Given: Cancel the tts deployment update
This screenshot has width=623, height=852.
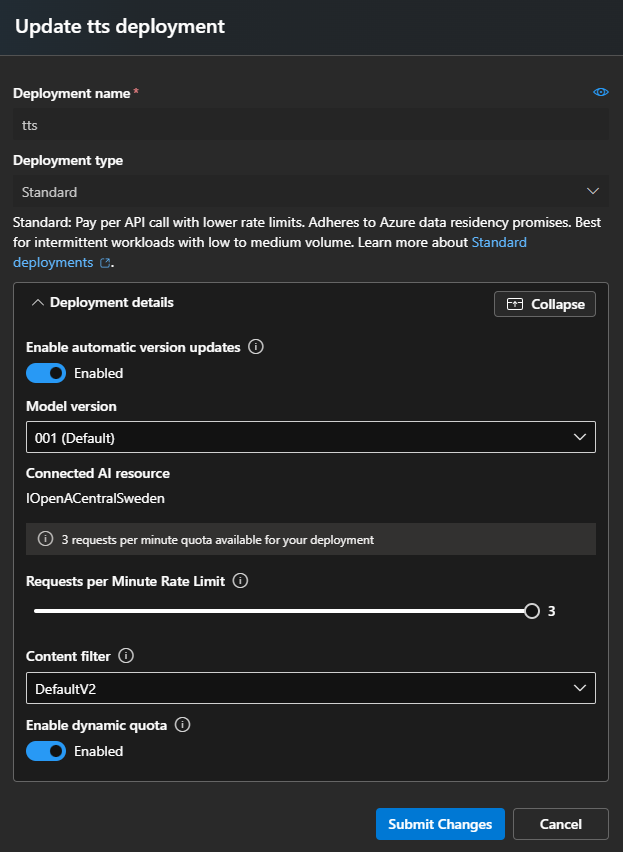Looking at the screenshot, I should click(560, 823).
